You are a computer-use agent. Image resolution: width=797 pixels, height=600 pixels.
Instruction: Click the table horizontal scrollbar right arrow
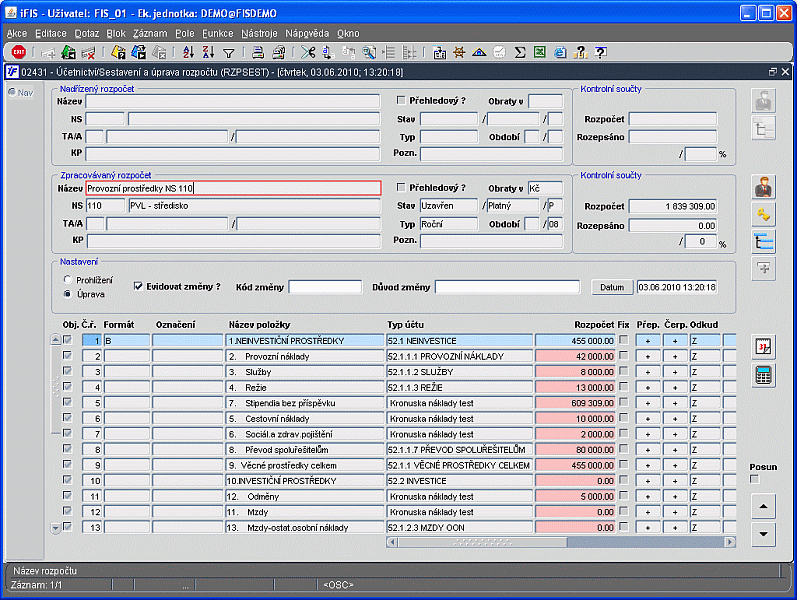[731, 541]
